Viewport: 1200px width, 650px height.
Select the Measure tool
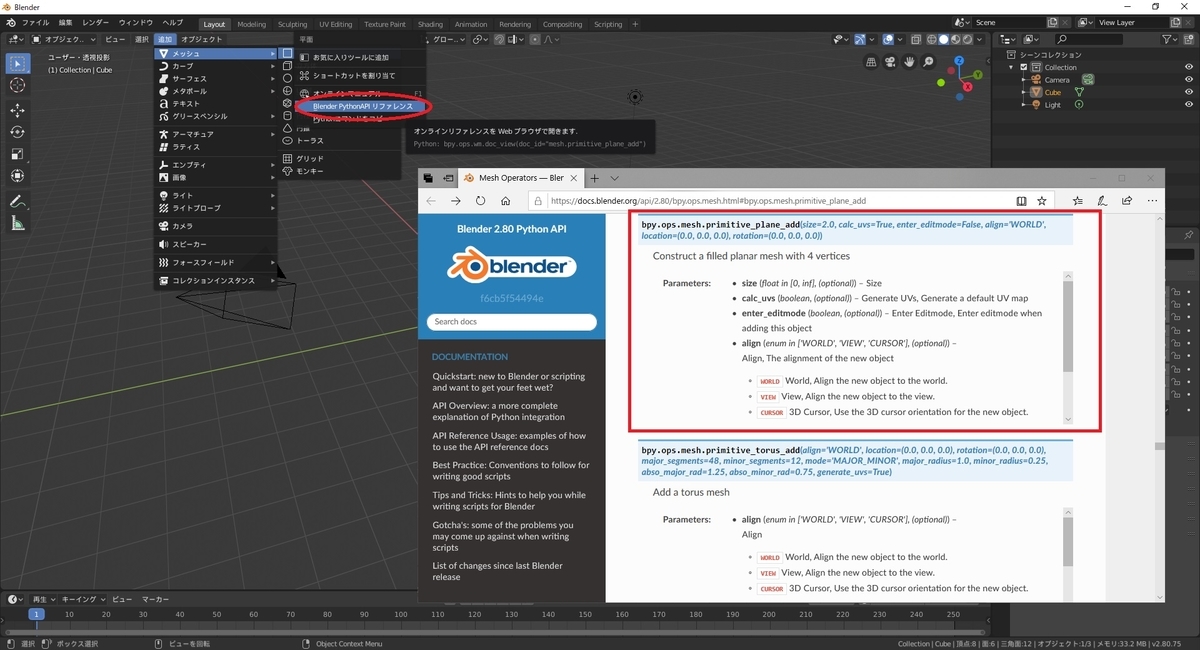(x=18, y=223)
